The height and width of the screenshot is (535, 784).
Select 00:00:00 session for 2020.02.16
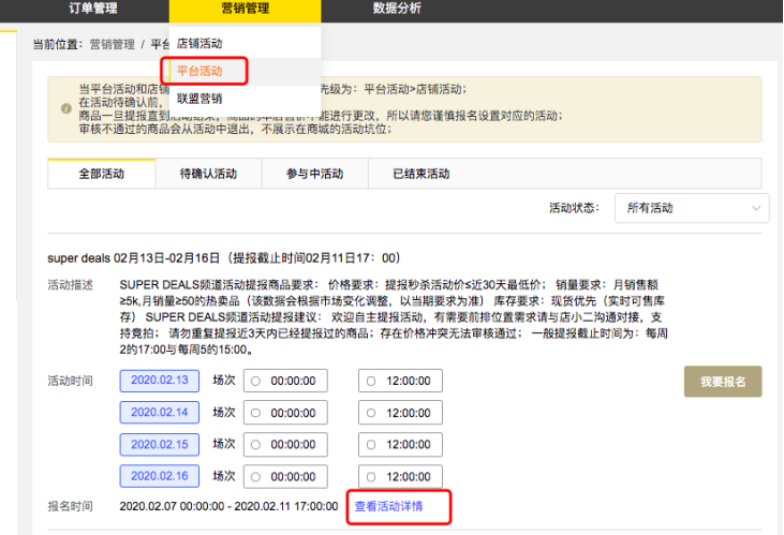coord(286,476)
